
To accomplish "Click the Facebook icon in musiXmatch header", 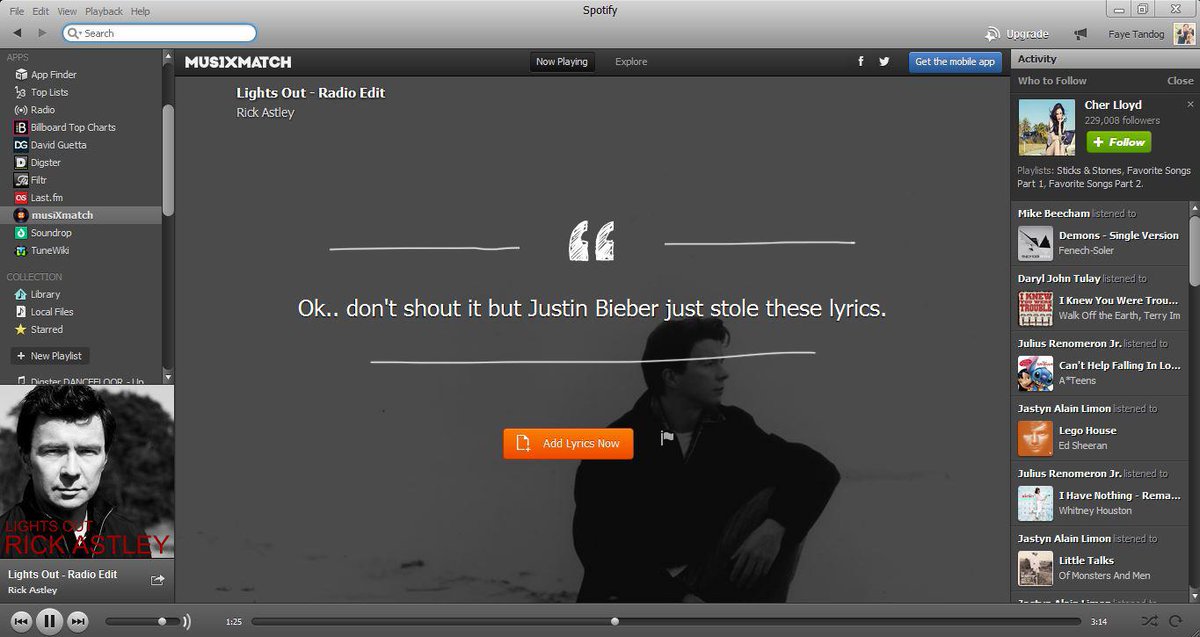I will 860,61.
